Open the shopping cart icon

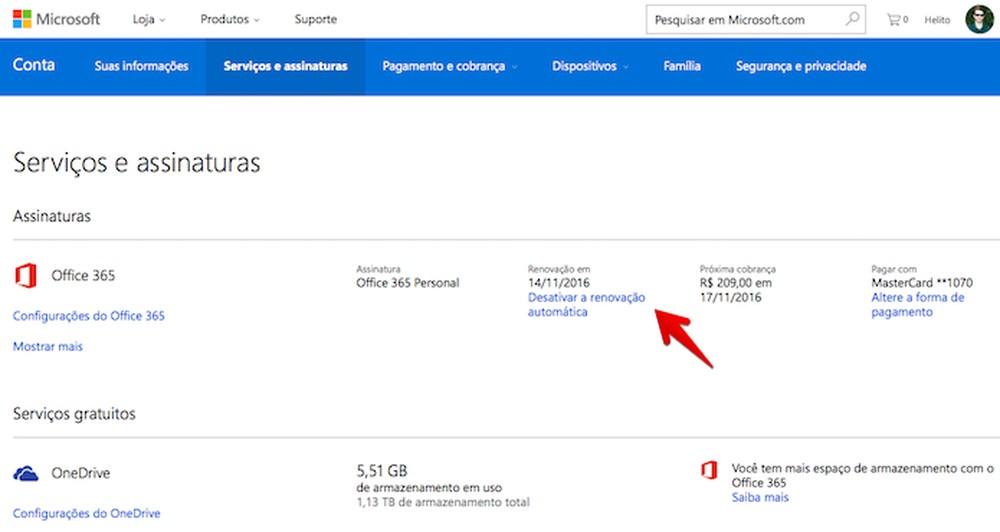897,20
